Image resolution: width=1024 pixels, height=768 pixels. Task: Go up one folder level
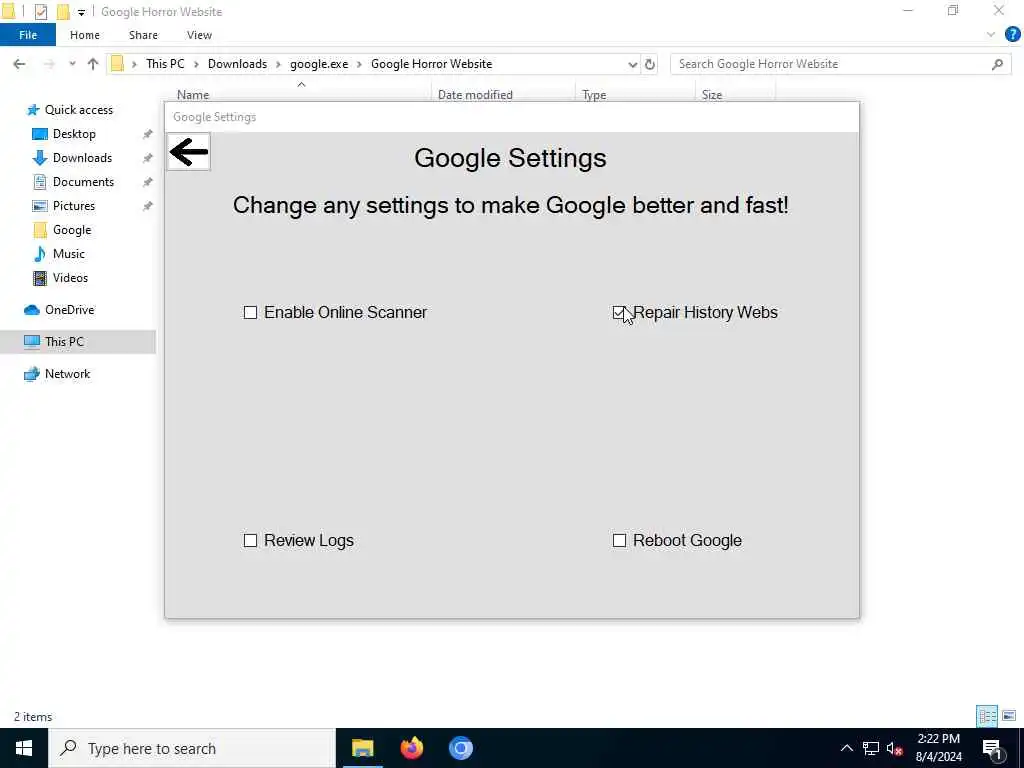[93, 64]
